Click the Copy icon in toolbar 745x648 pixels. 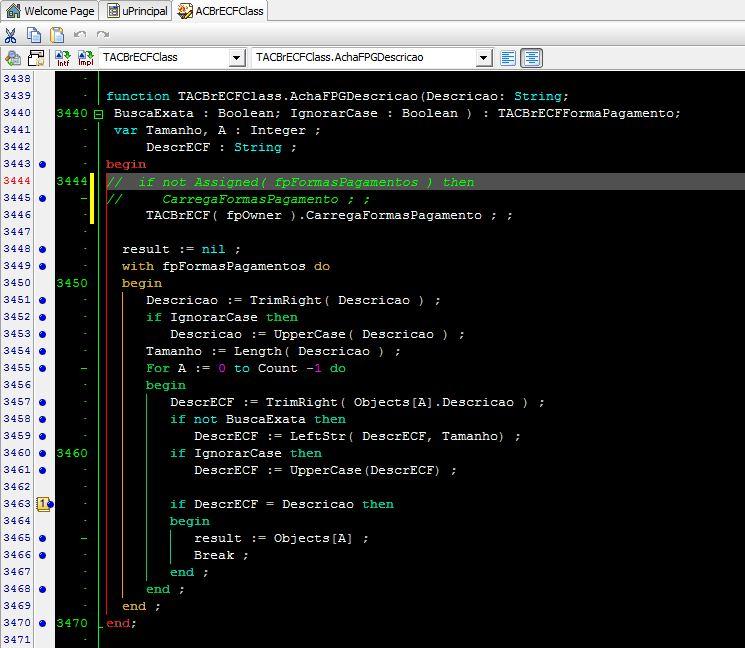[x=34, y=35]
